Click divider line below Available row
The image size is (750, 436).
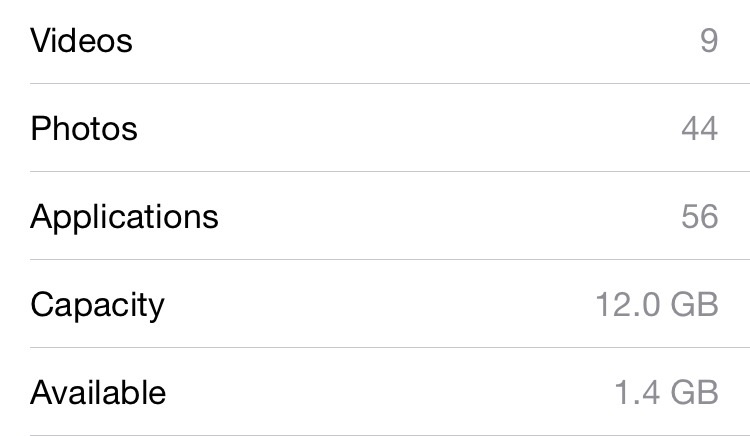[390, 435]
